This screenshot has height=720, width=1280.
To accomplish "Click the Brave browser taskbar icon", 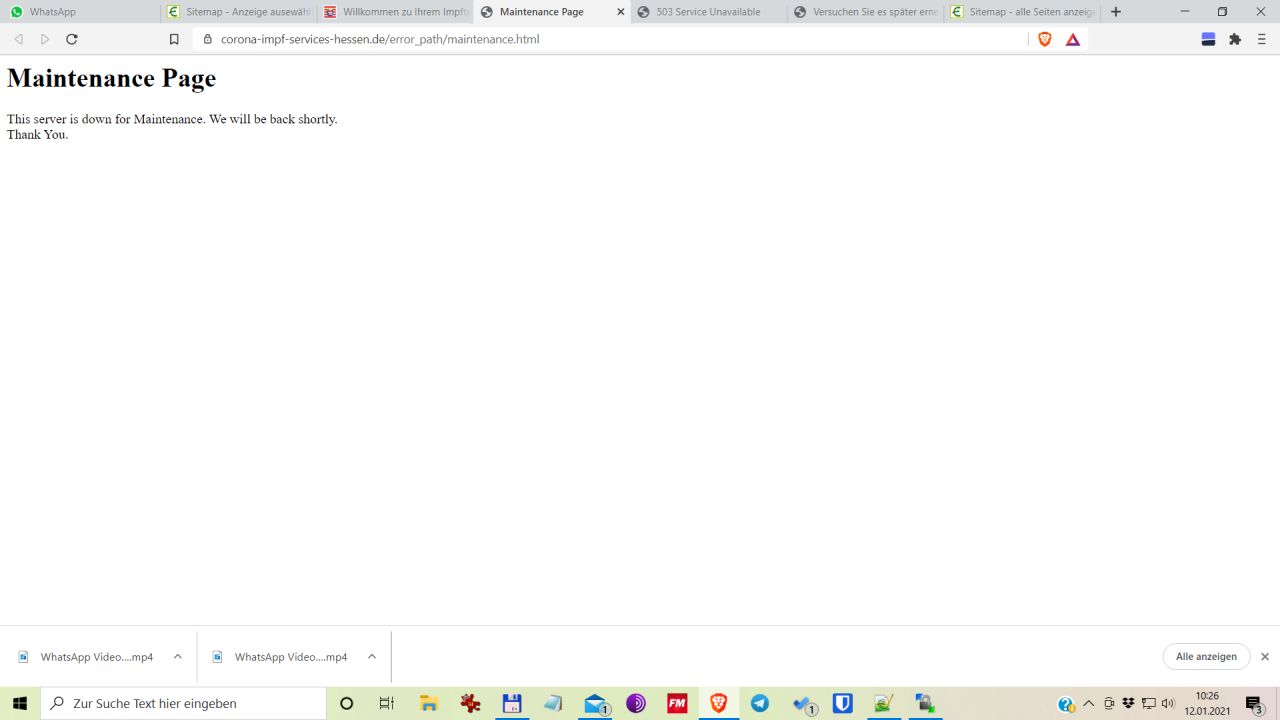I will click(x=718, y=703).
